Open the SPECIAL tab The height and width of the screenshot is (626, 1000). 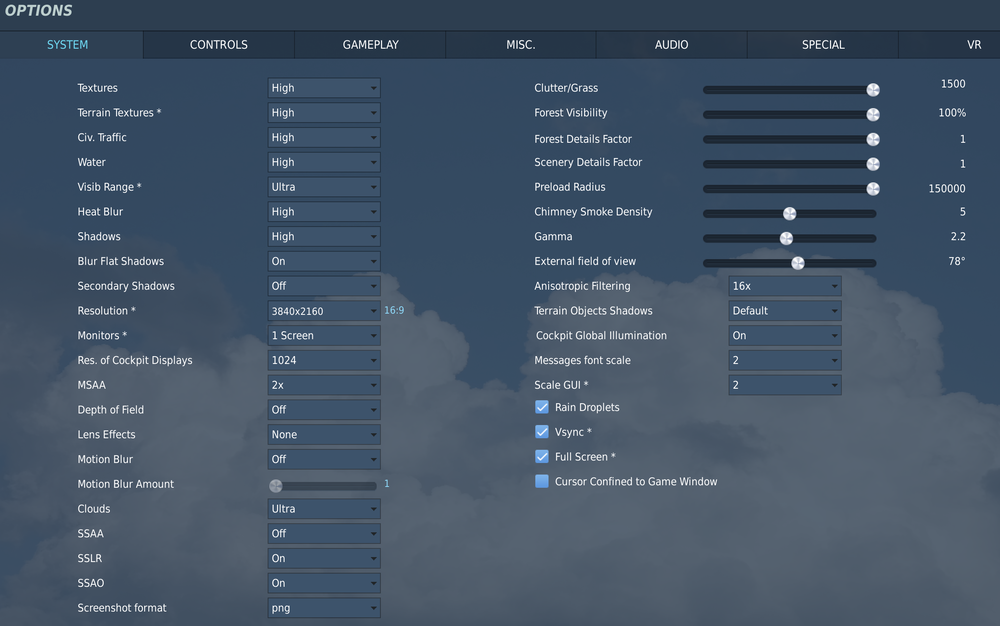coord(823,45)
